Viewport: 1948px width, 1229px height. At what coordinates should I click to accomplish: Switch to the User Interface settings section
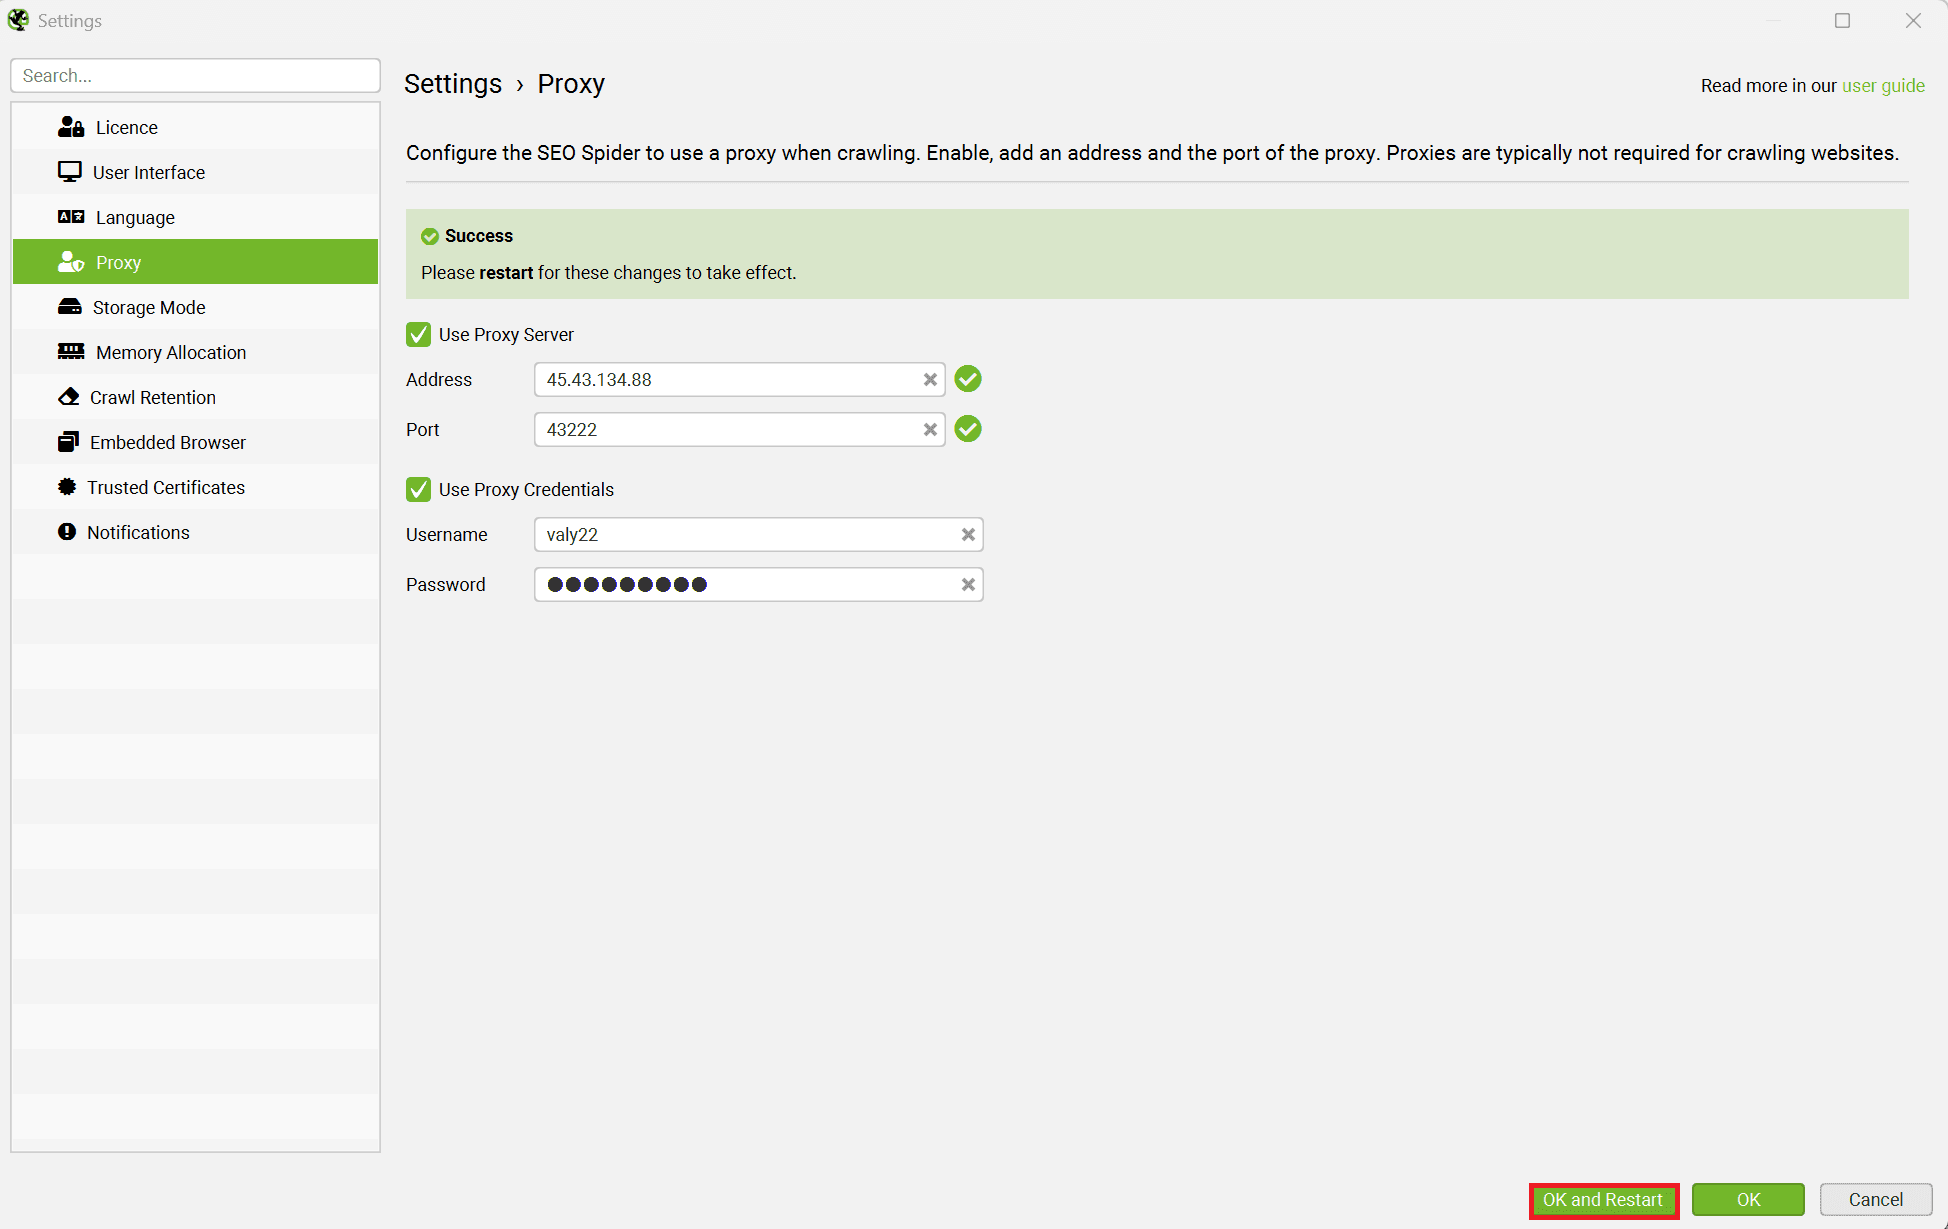[148, 172]
